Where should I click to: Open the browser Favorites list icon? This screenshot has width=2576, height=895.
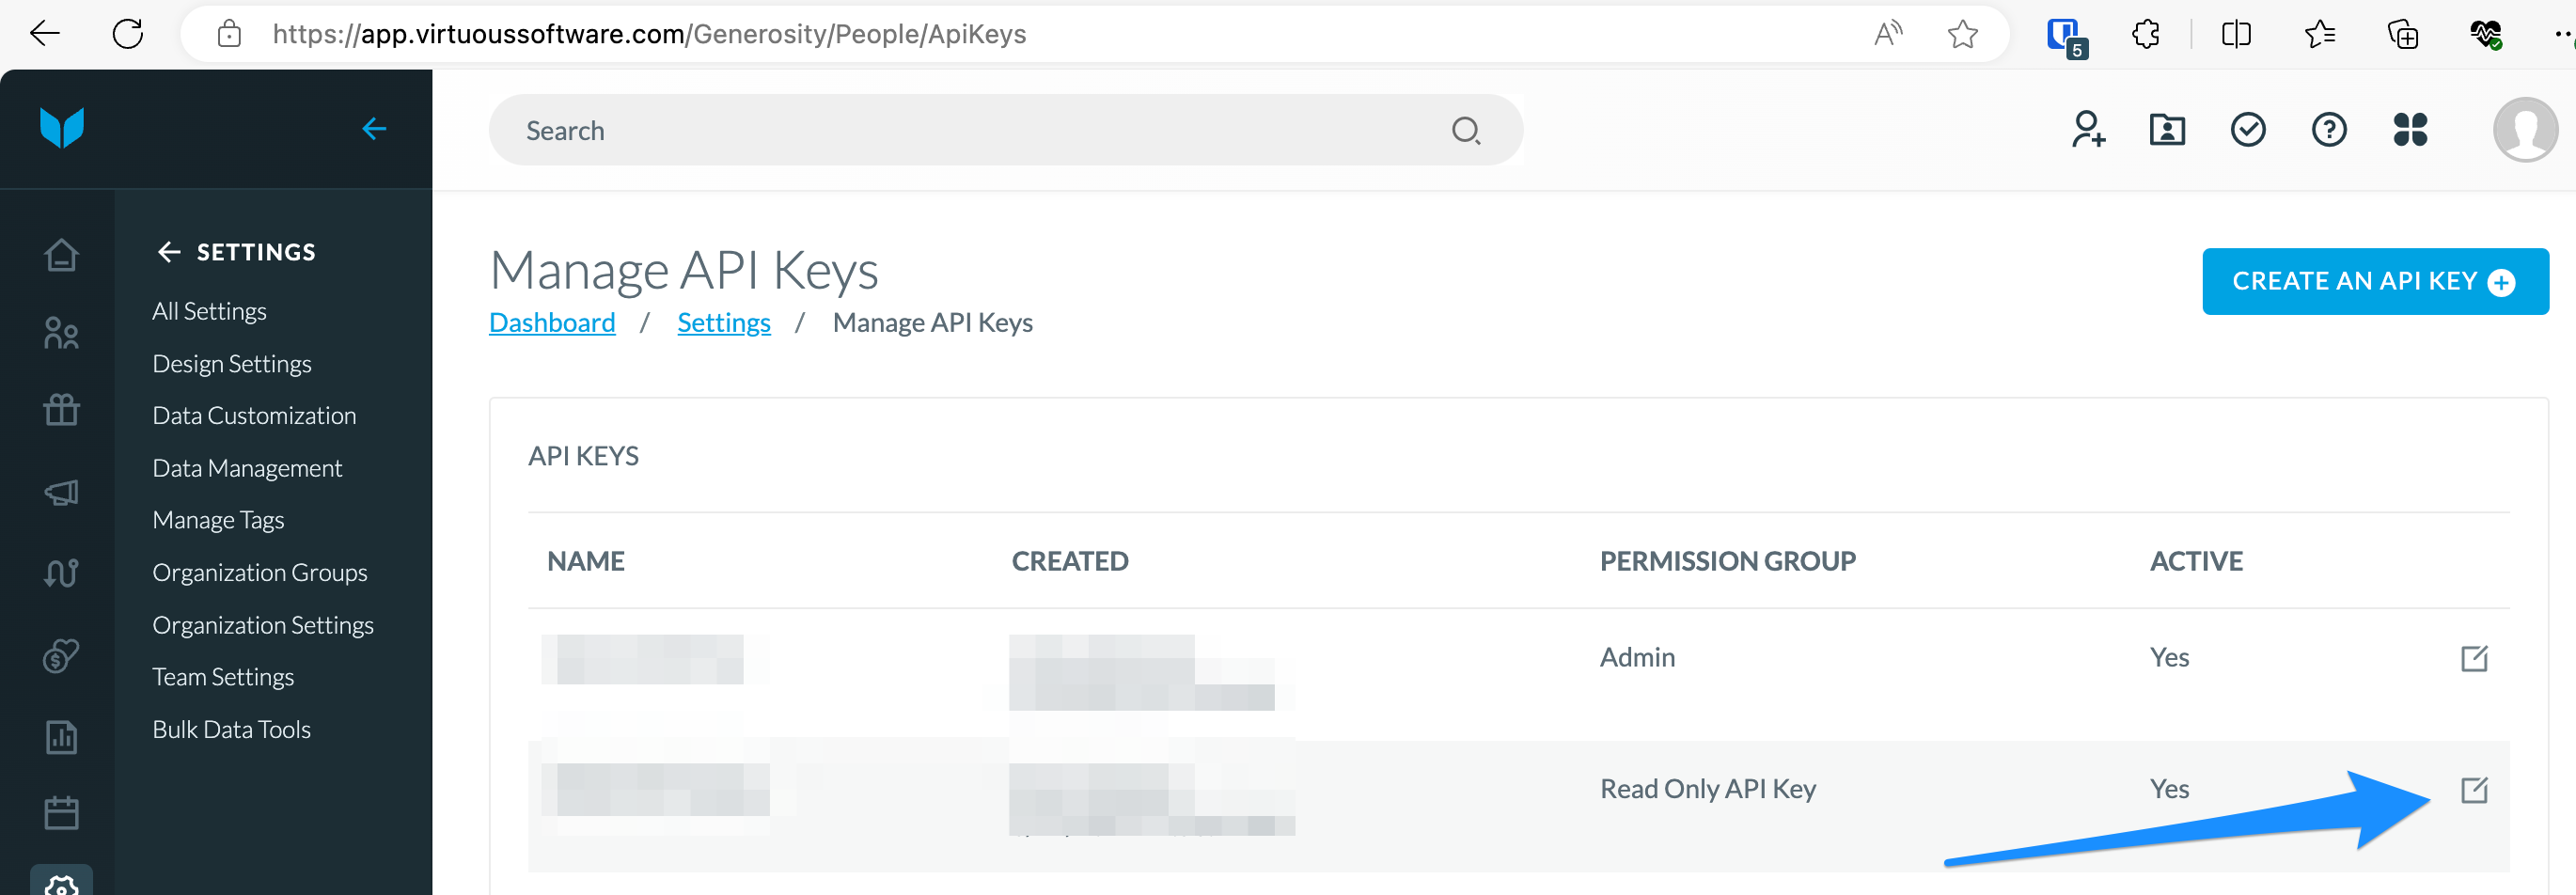click(x=2320, y=34)
